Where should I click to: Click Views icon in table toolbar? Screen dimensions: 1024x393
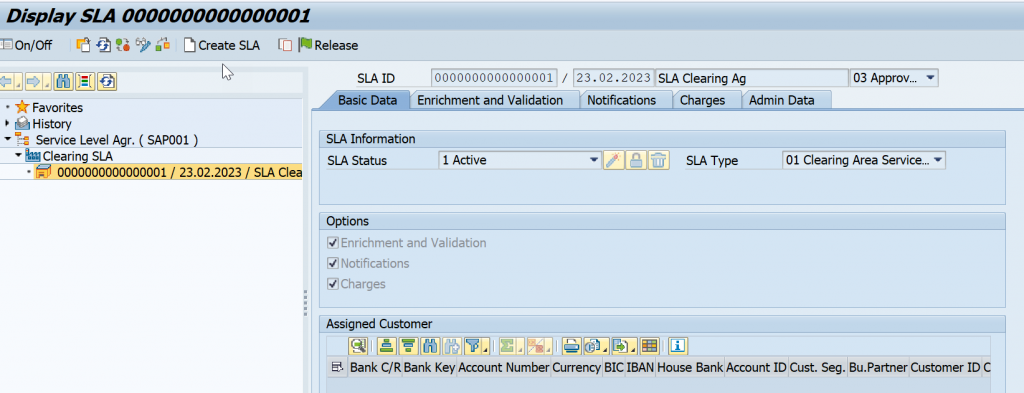596,346
